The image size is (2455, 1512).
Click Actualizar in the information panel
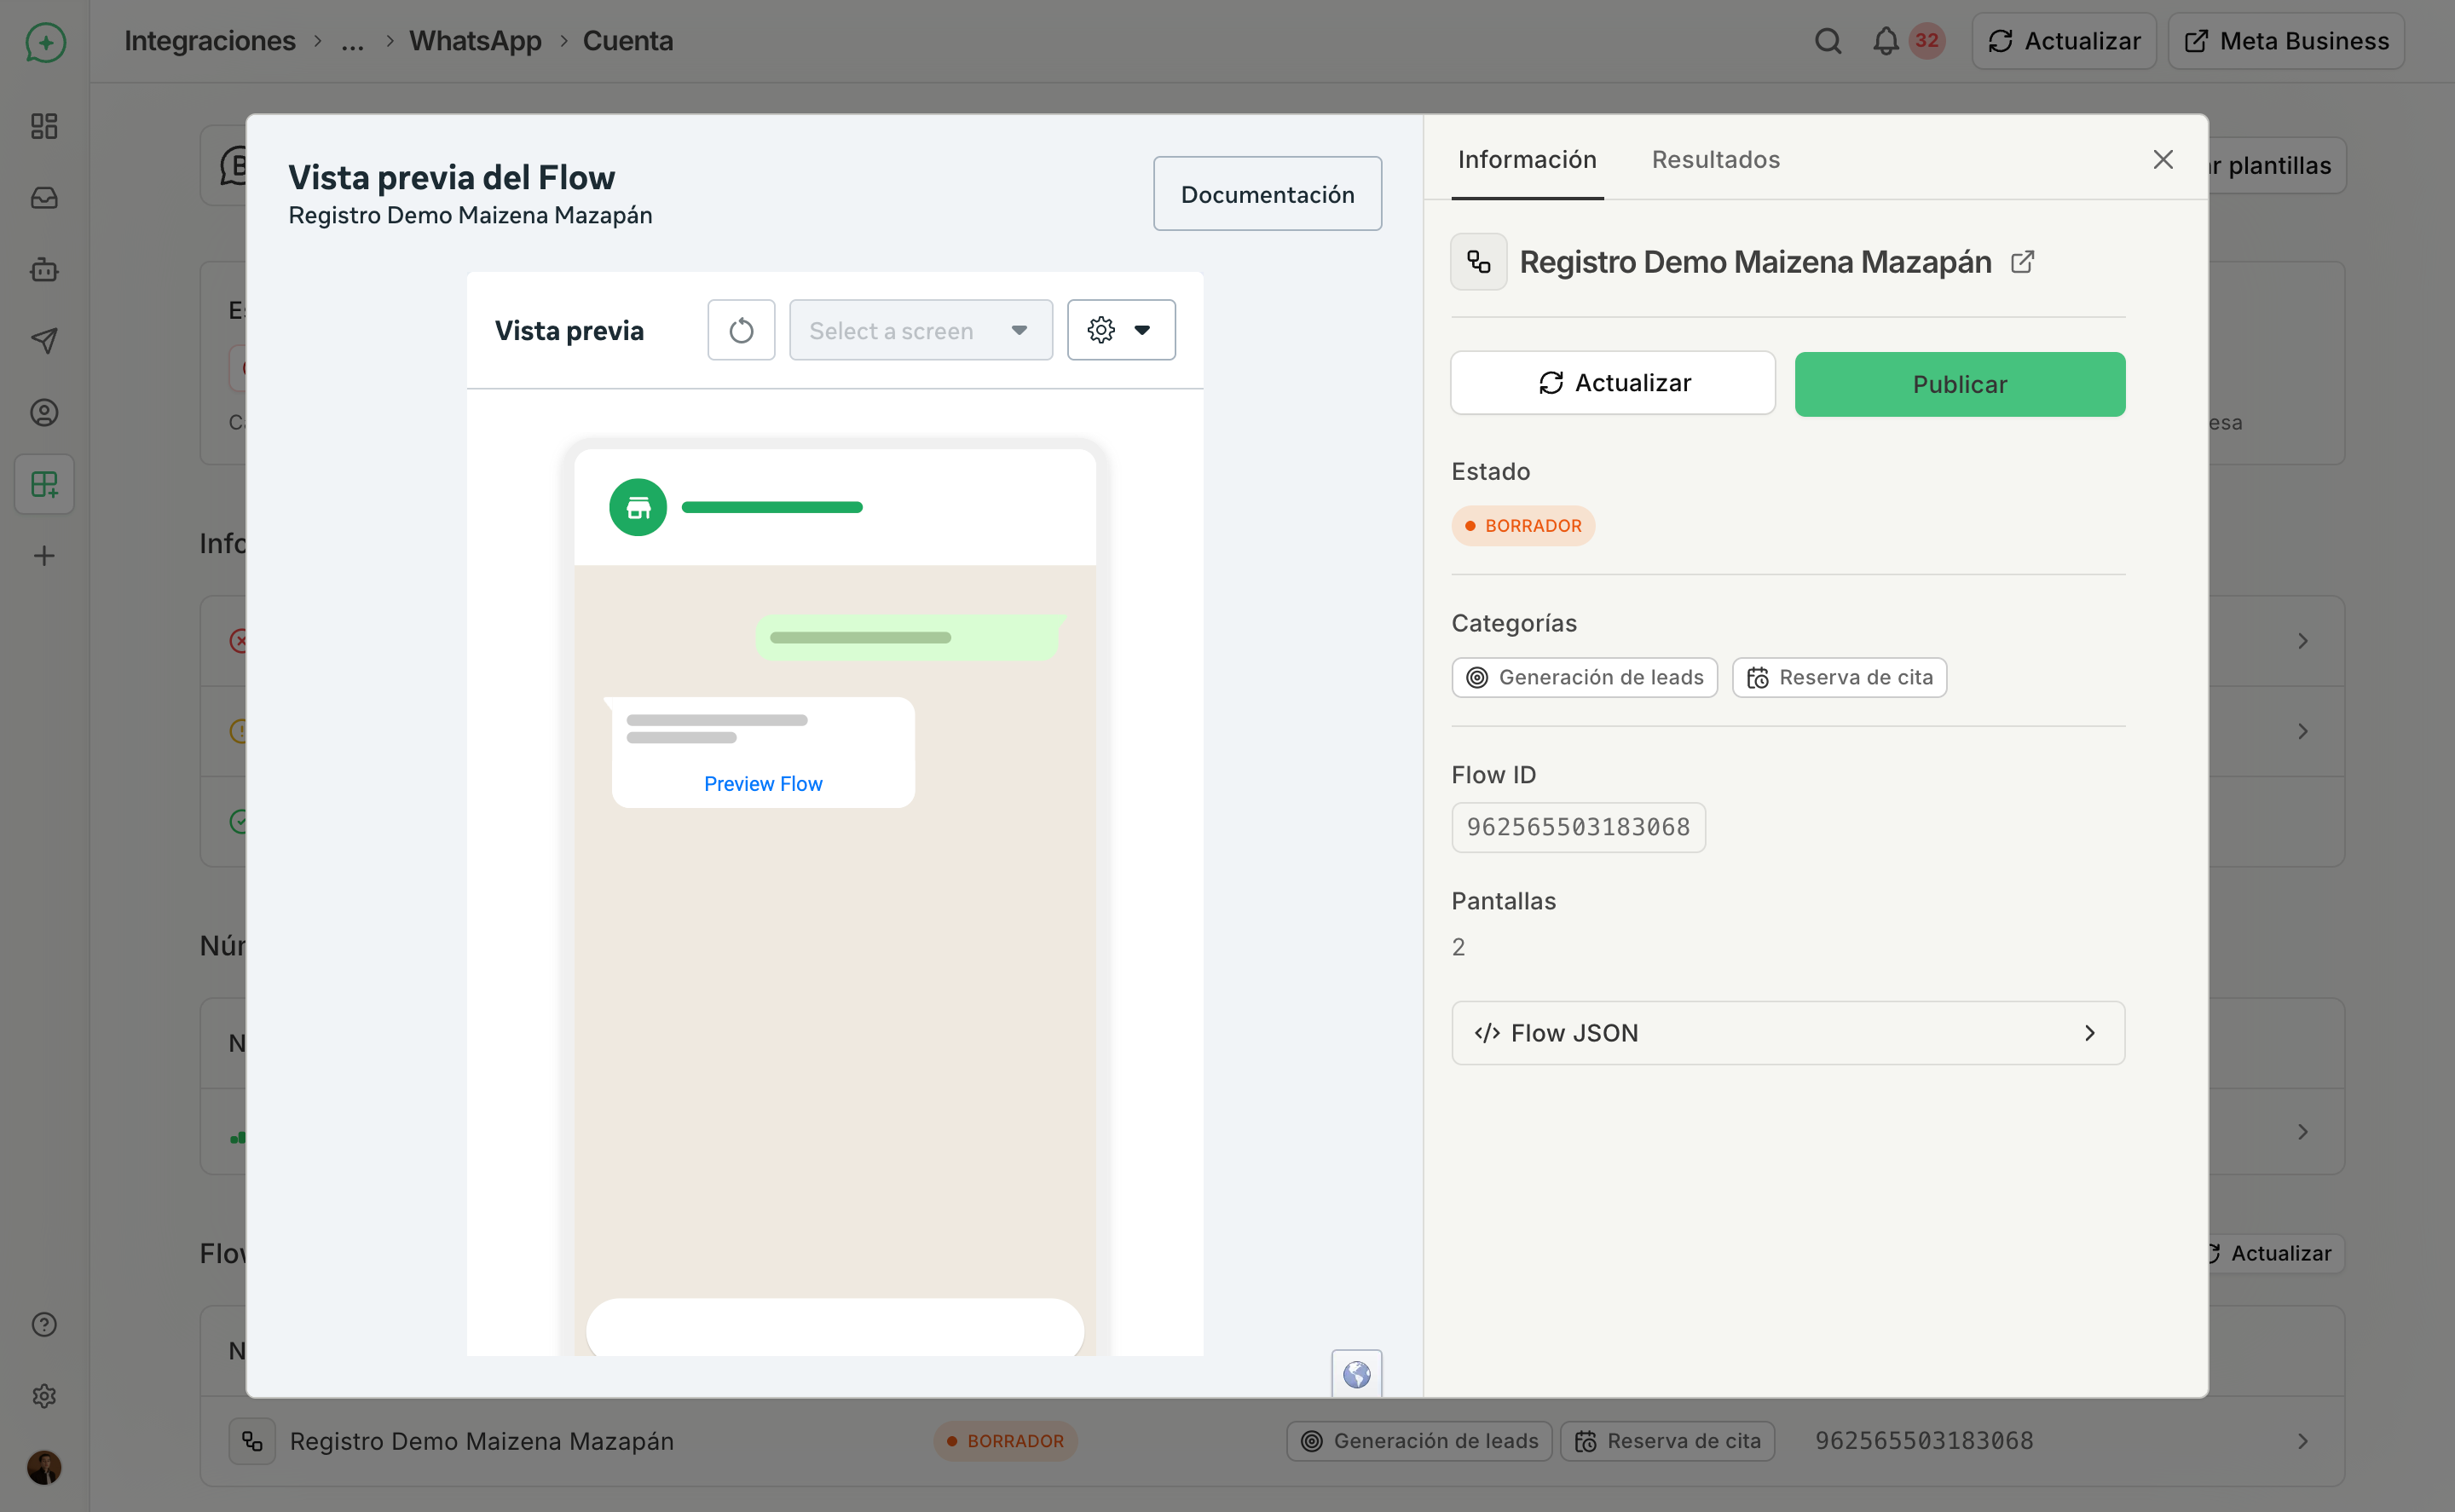point(1613,383)
